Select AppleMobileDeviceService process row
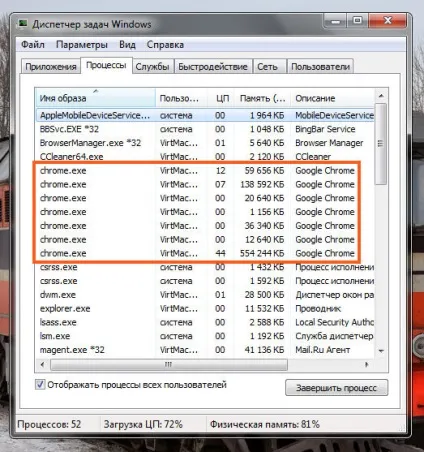Viewport: 424px width, 452px height. coord(205,115)
